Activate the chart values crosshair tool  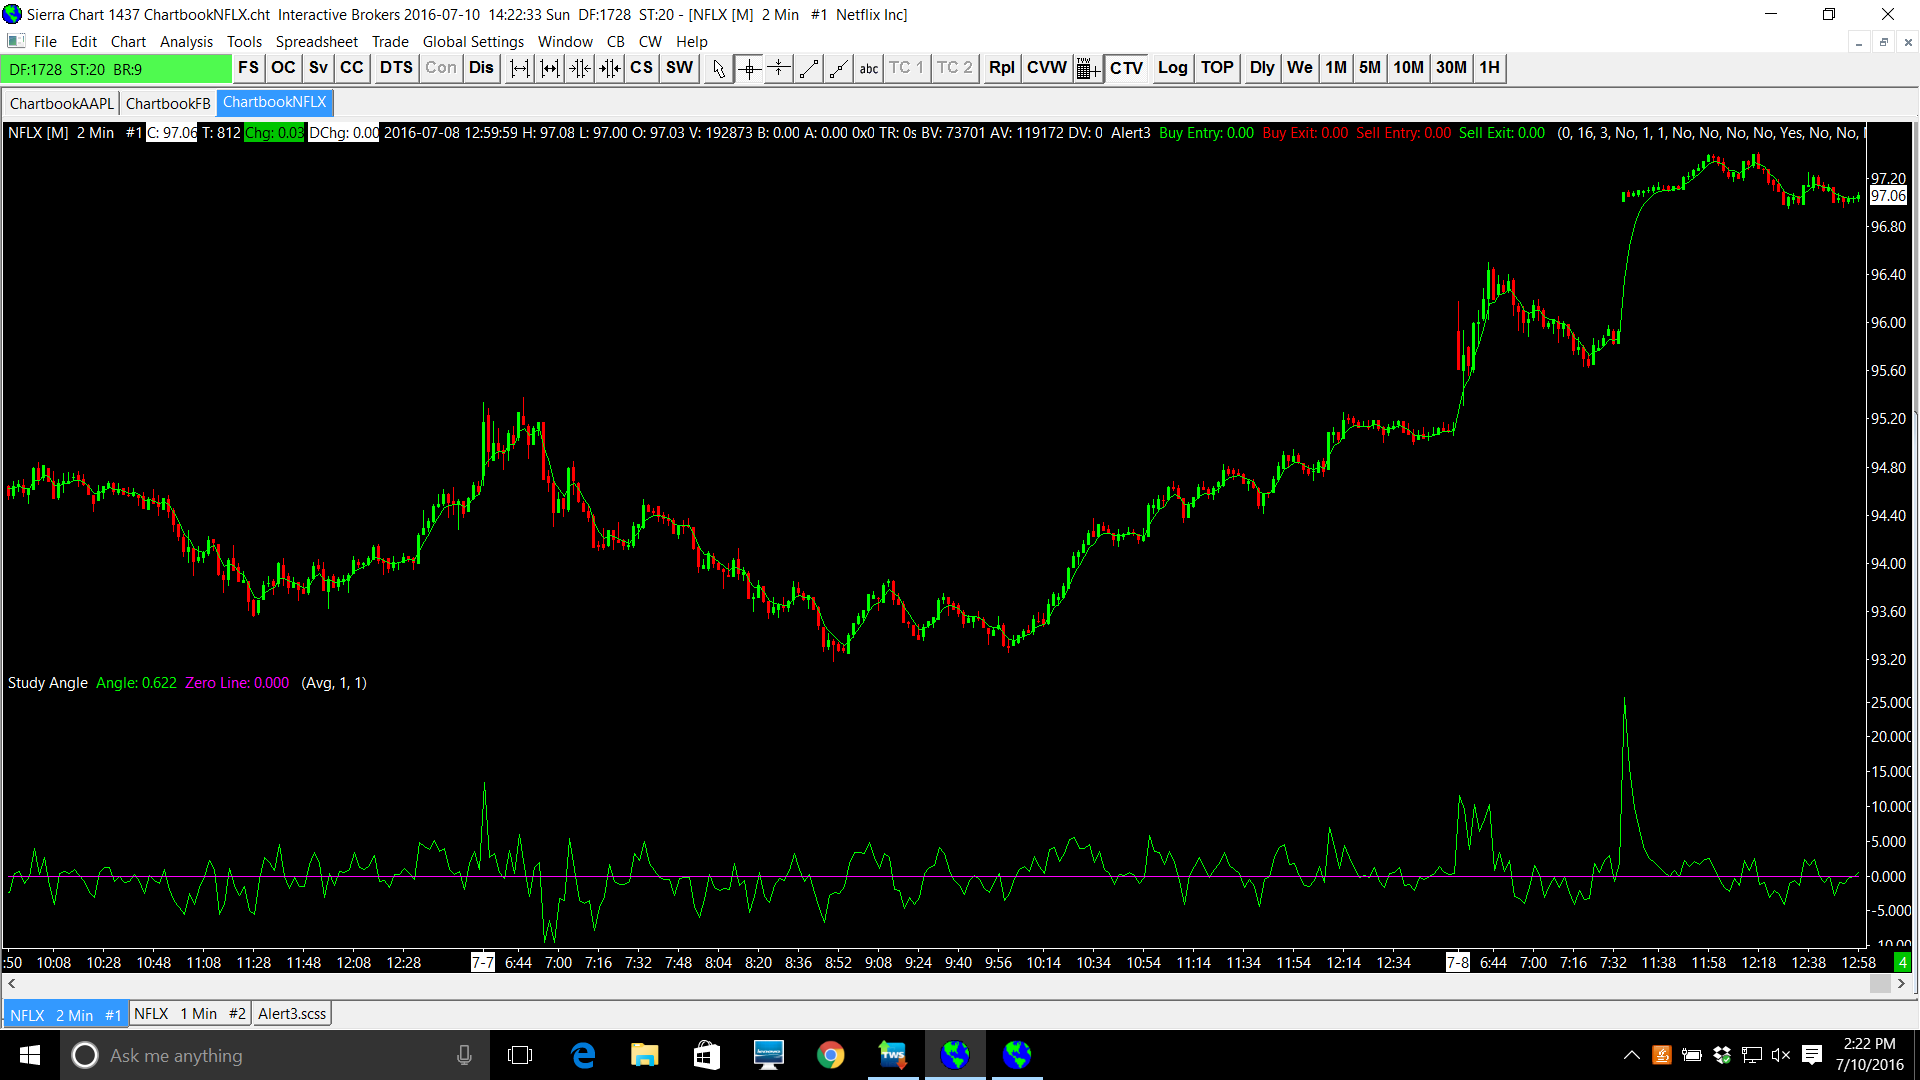(x=749, y=68)
